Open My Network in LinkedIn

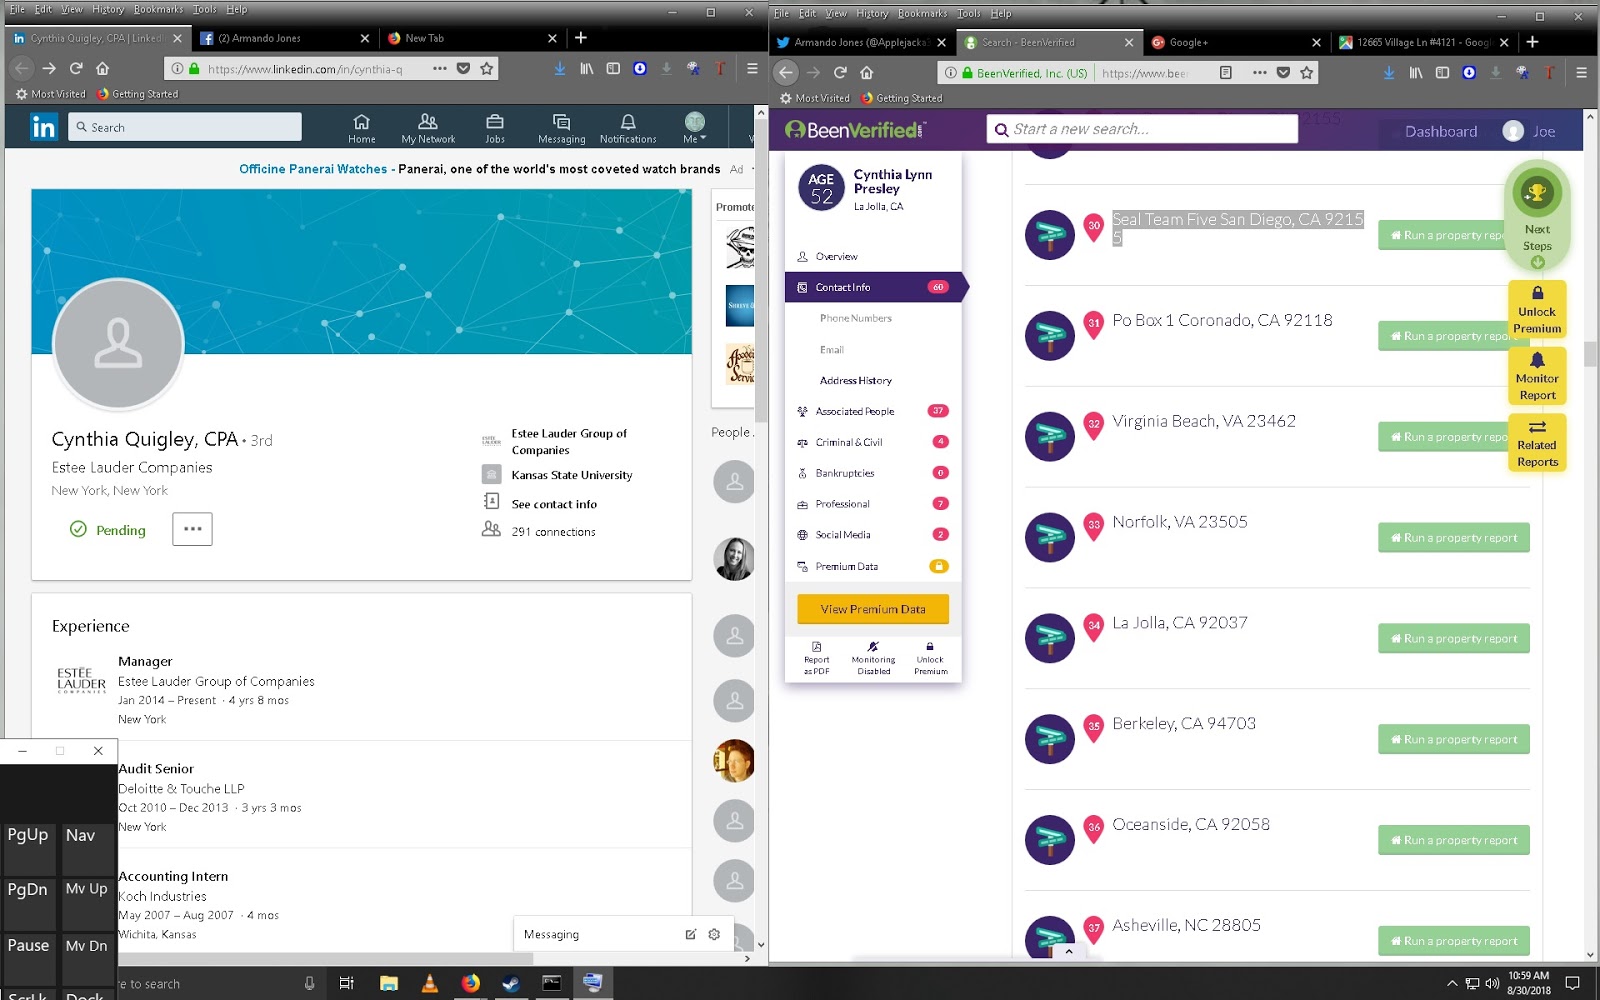428,128
